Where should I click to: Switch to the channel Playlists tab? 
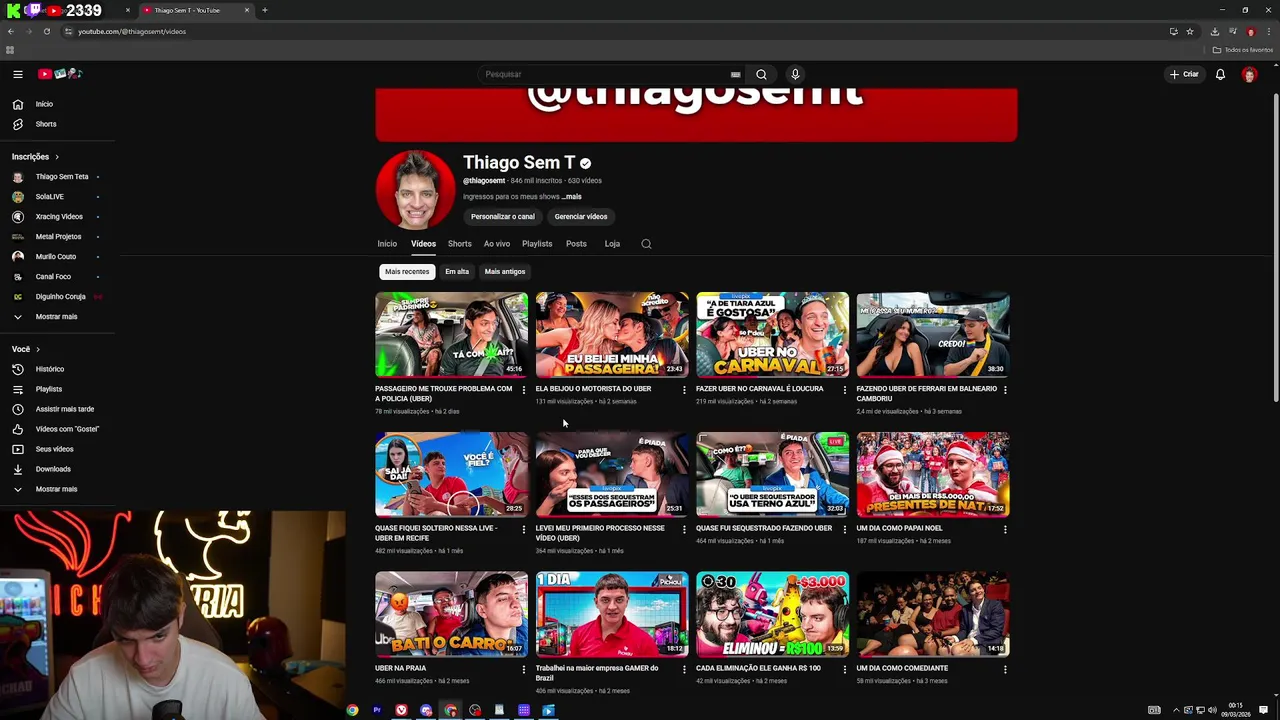(537, 244)
